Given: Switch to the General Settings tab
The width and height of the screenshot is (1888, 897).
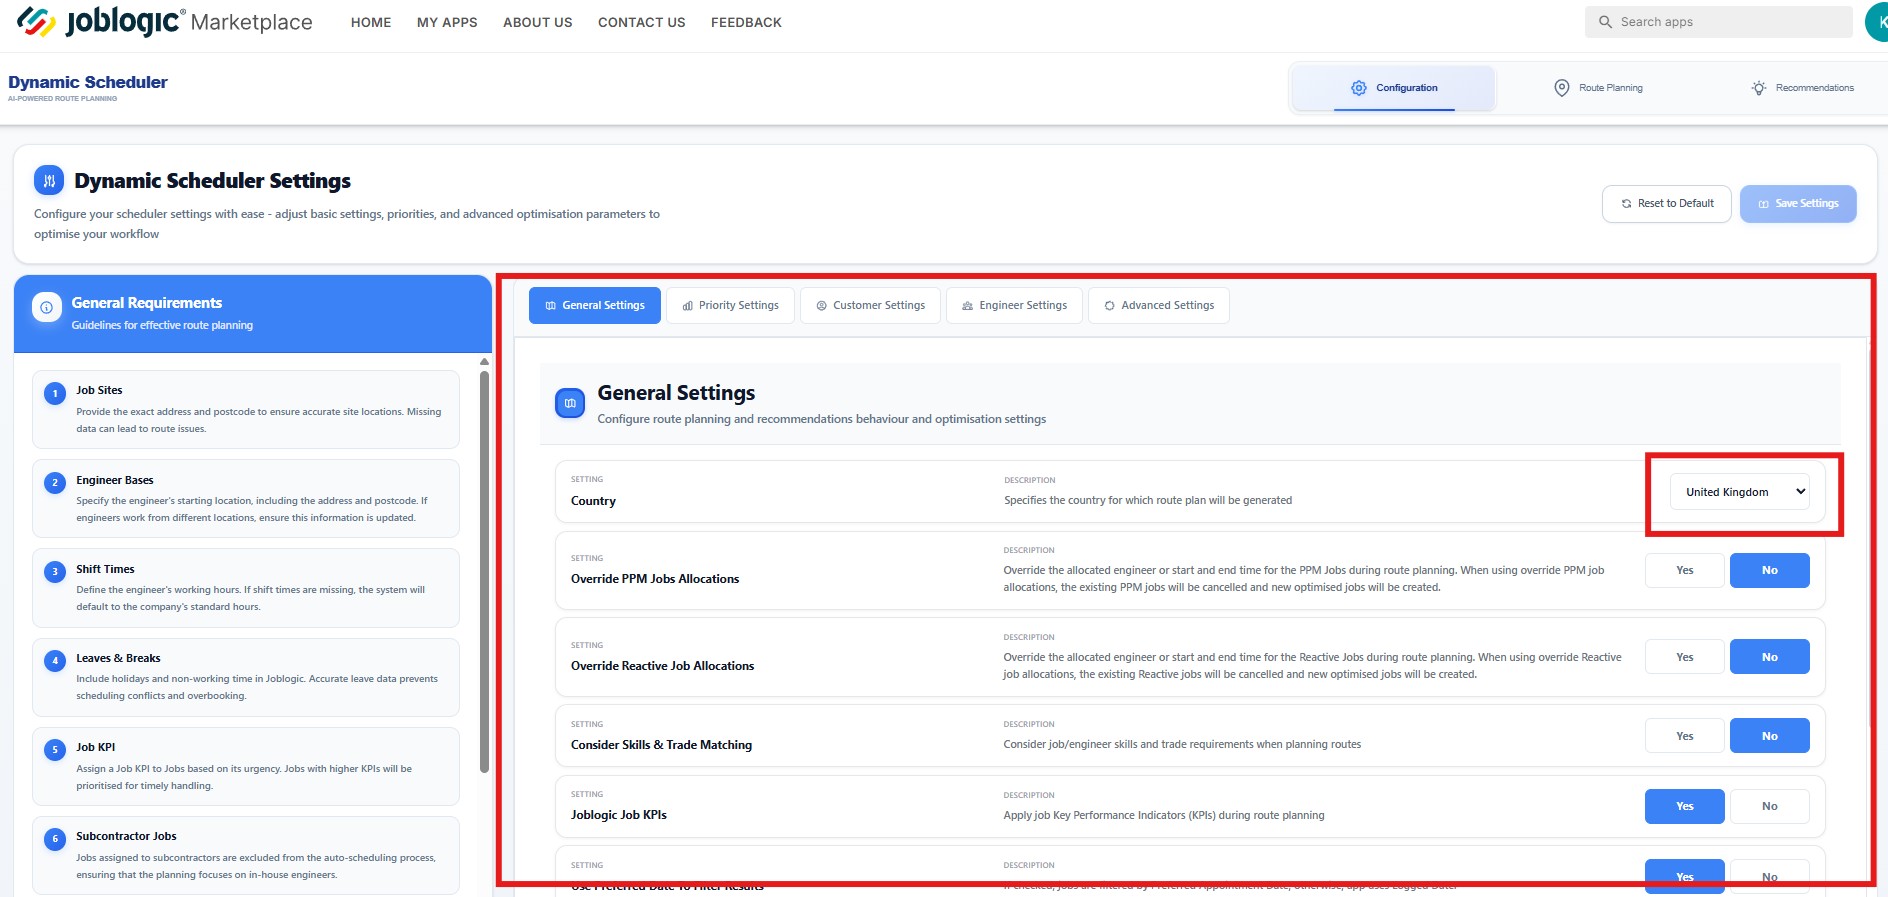Looking at the screenshot, I should point(595,305).
